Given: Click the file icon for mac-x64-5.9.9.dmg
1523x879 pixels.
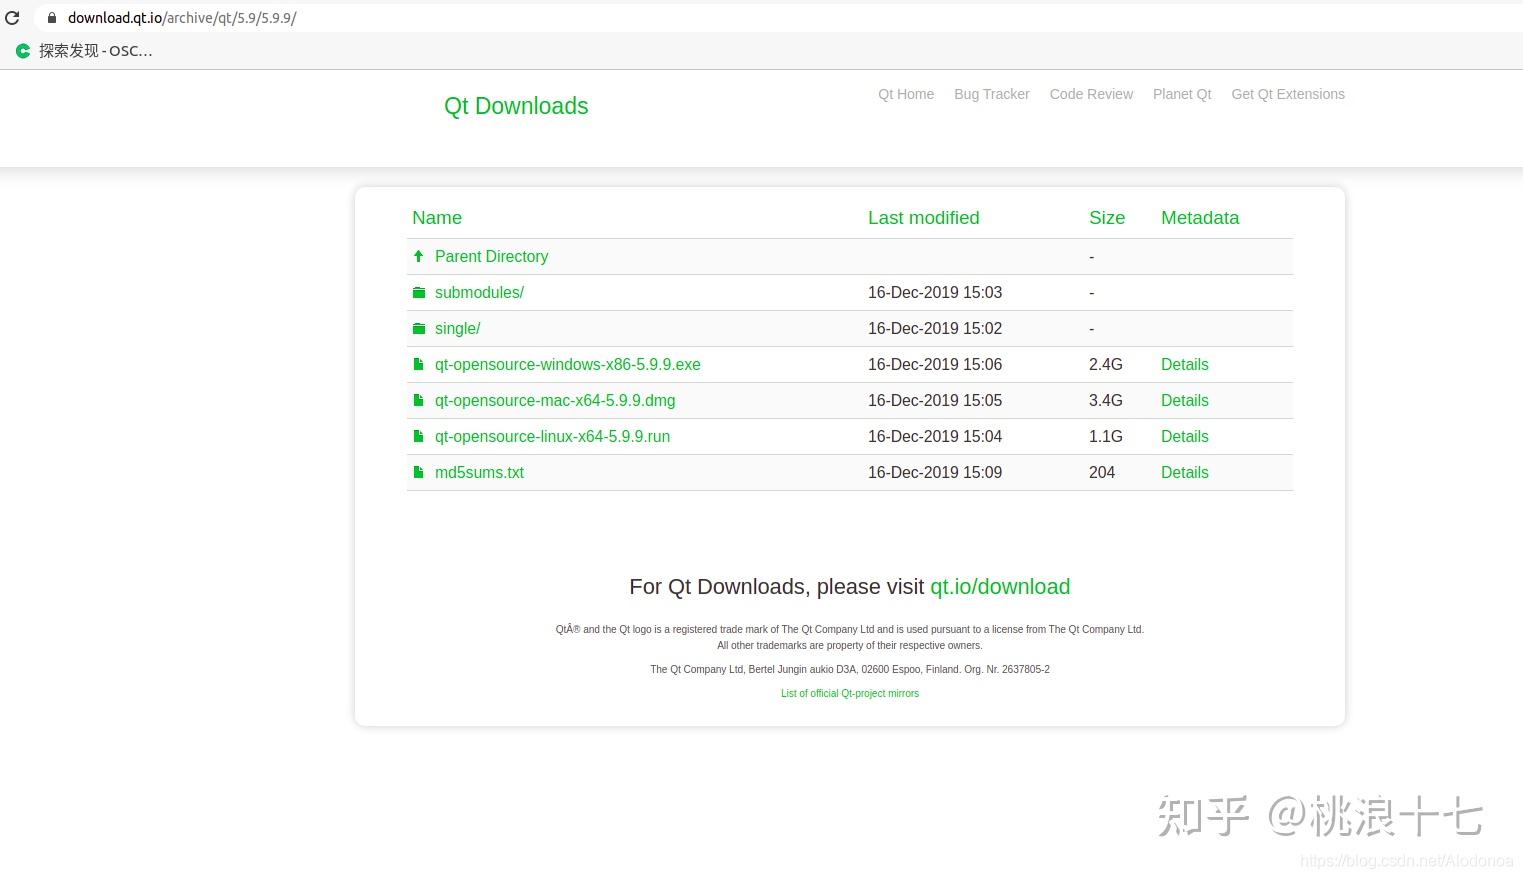Looking at the screenshot, I should click(419, 400).
